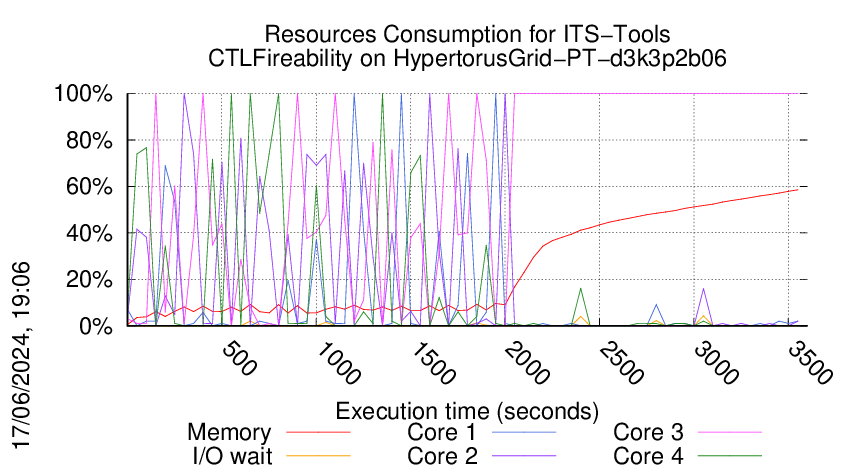The image size is (850, 475).
Task: Click the "Core 3" legend label
Action: pos(648,432)
